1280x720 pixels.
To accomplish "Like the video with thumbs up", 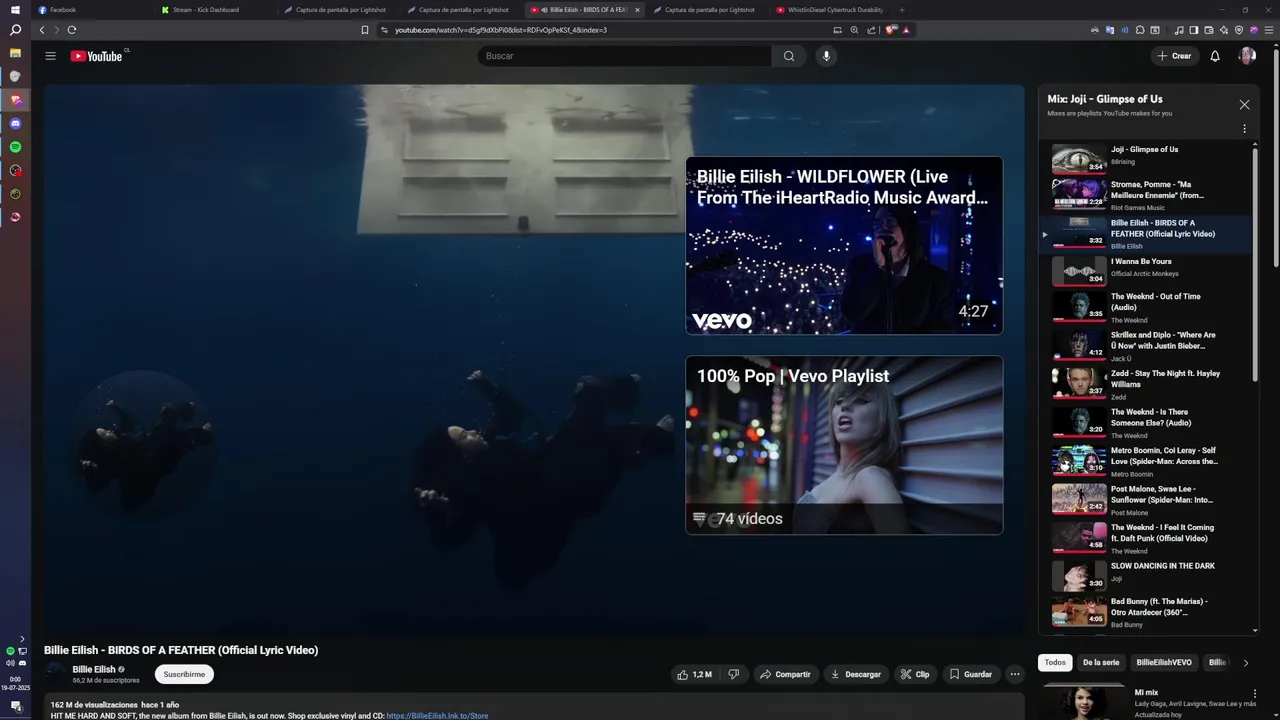I will pos(694,674).
